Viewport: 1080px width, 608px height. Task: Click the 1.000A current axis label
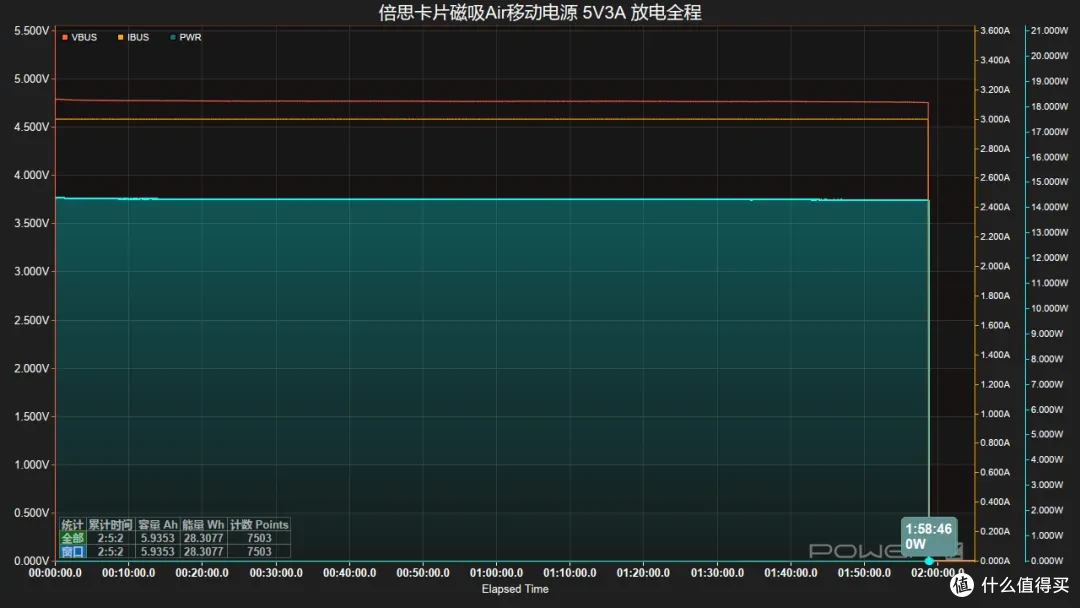coord(995,414)
